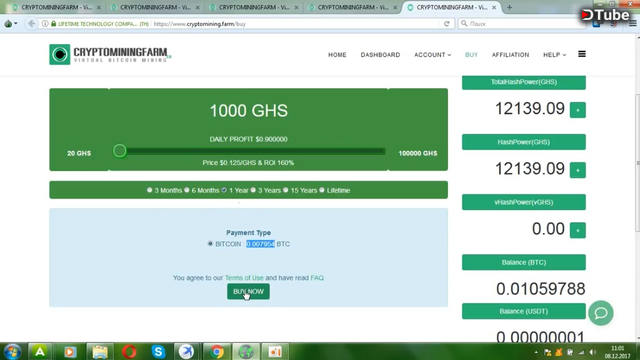Launch Opera from the taskbar

click(129, 351)
